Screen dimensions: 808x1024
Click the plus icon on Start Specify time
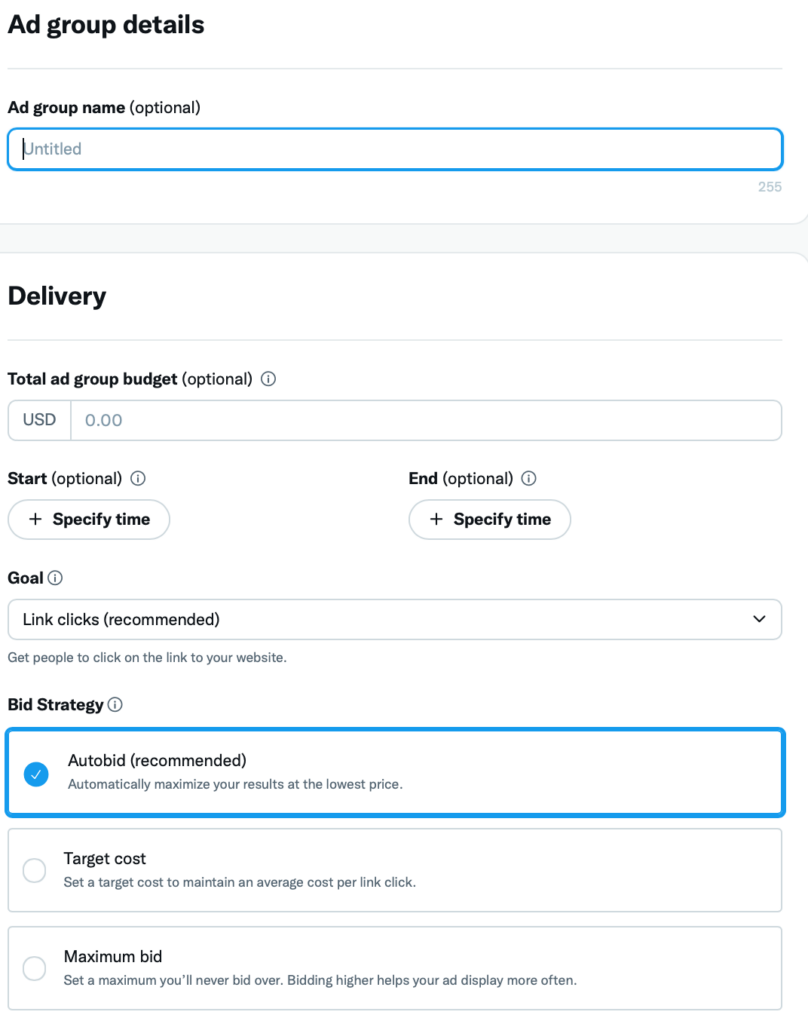coord(33,519)
